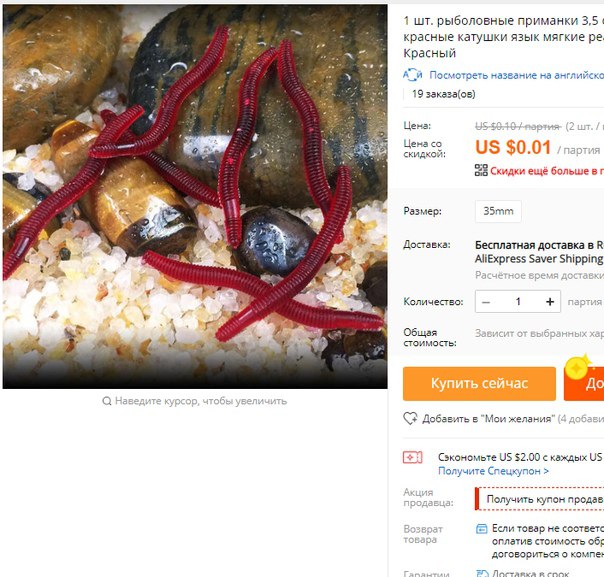
Task: Click the magnifier icon under product photo
Action: tap(107, 401)
